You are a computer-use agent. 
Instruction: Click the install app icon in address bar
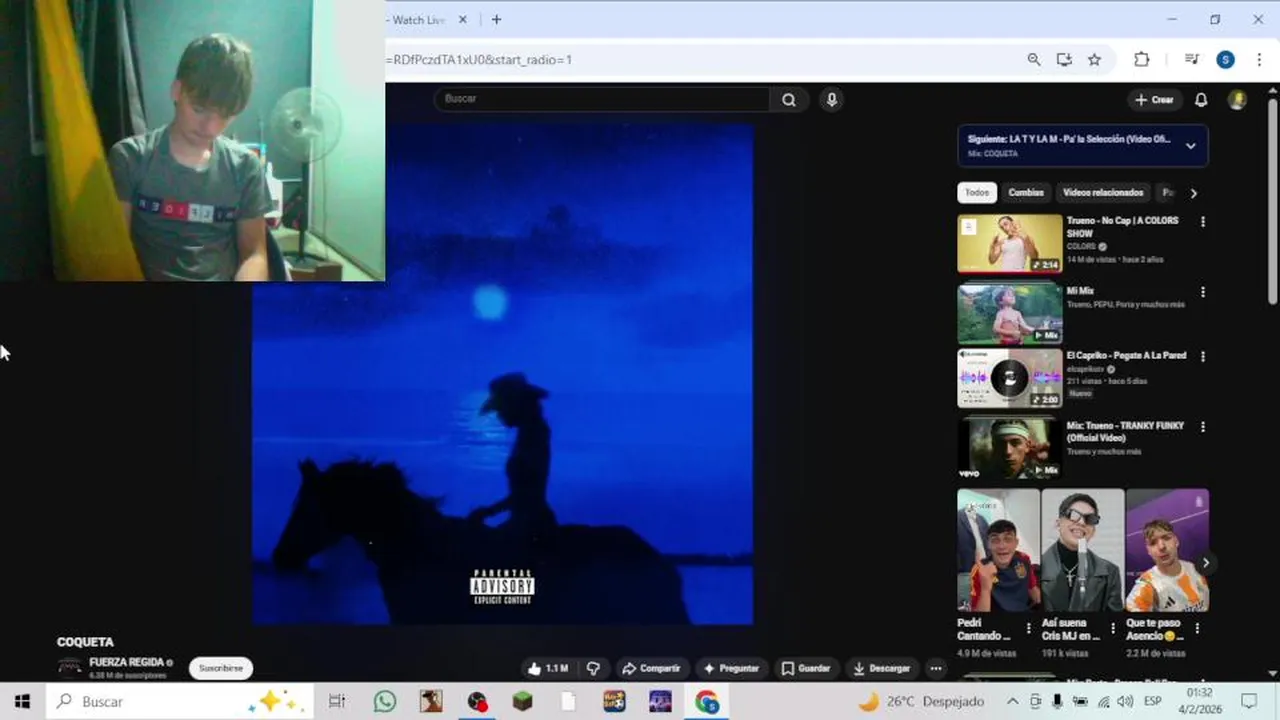(x=1064, y=59)
